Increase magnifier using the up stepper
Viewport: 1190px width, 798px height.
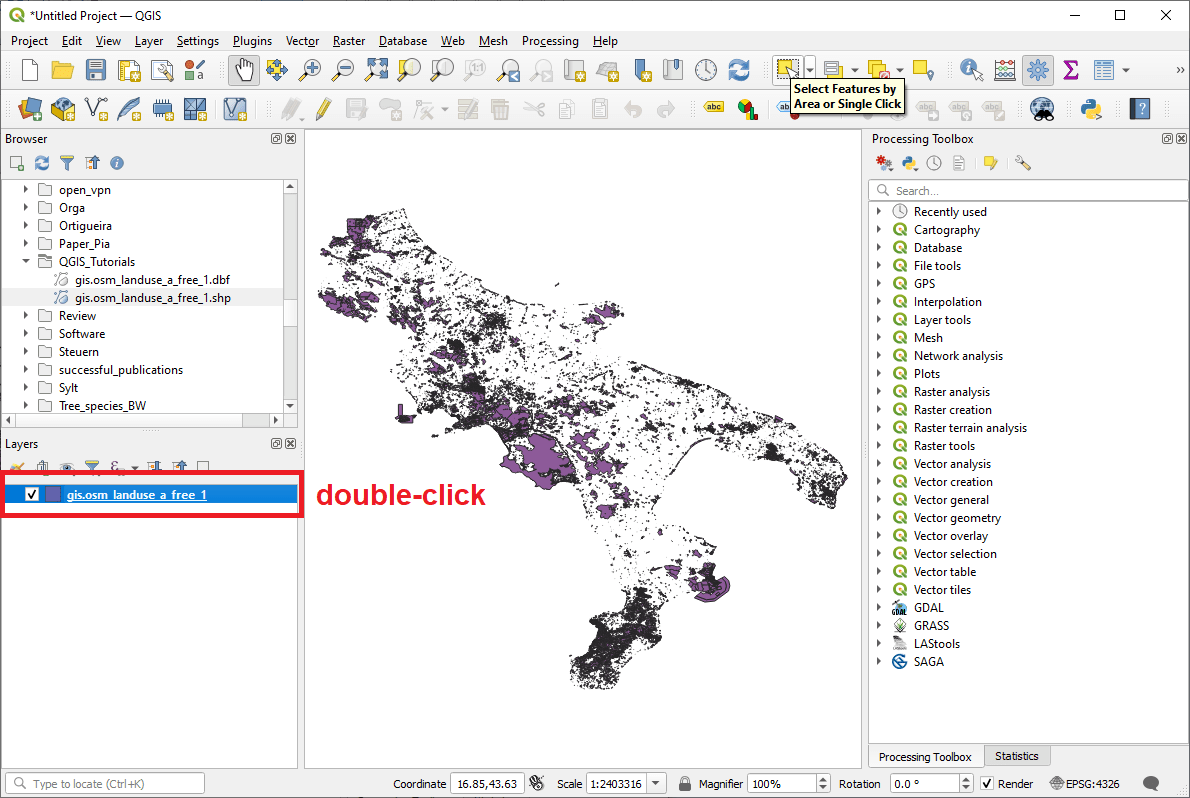pyautogui.click(x=823, y=779)
